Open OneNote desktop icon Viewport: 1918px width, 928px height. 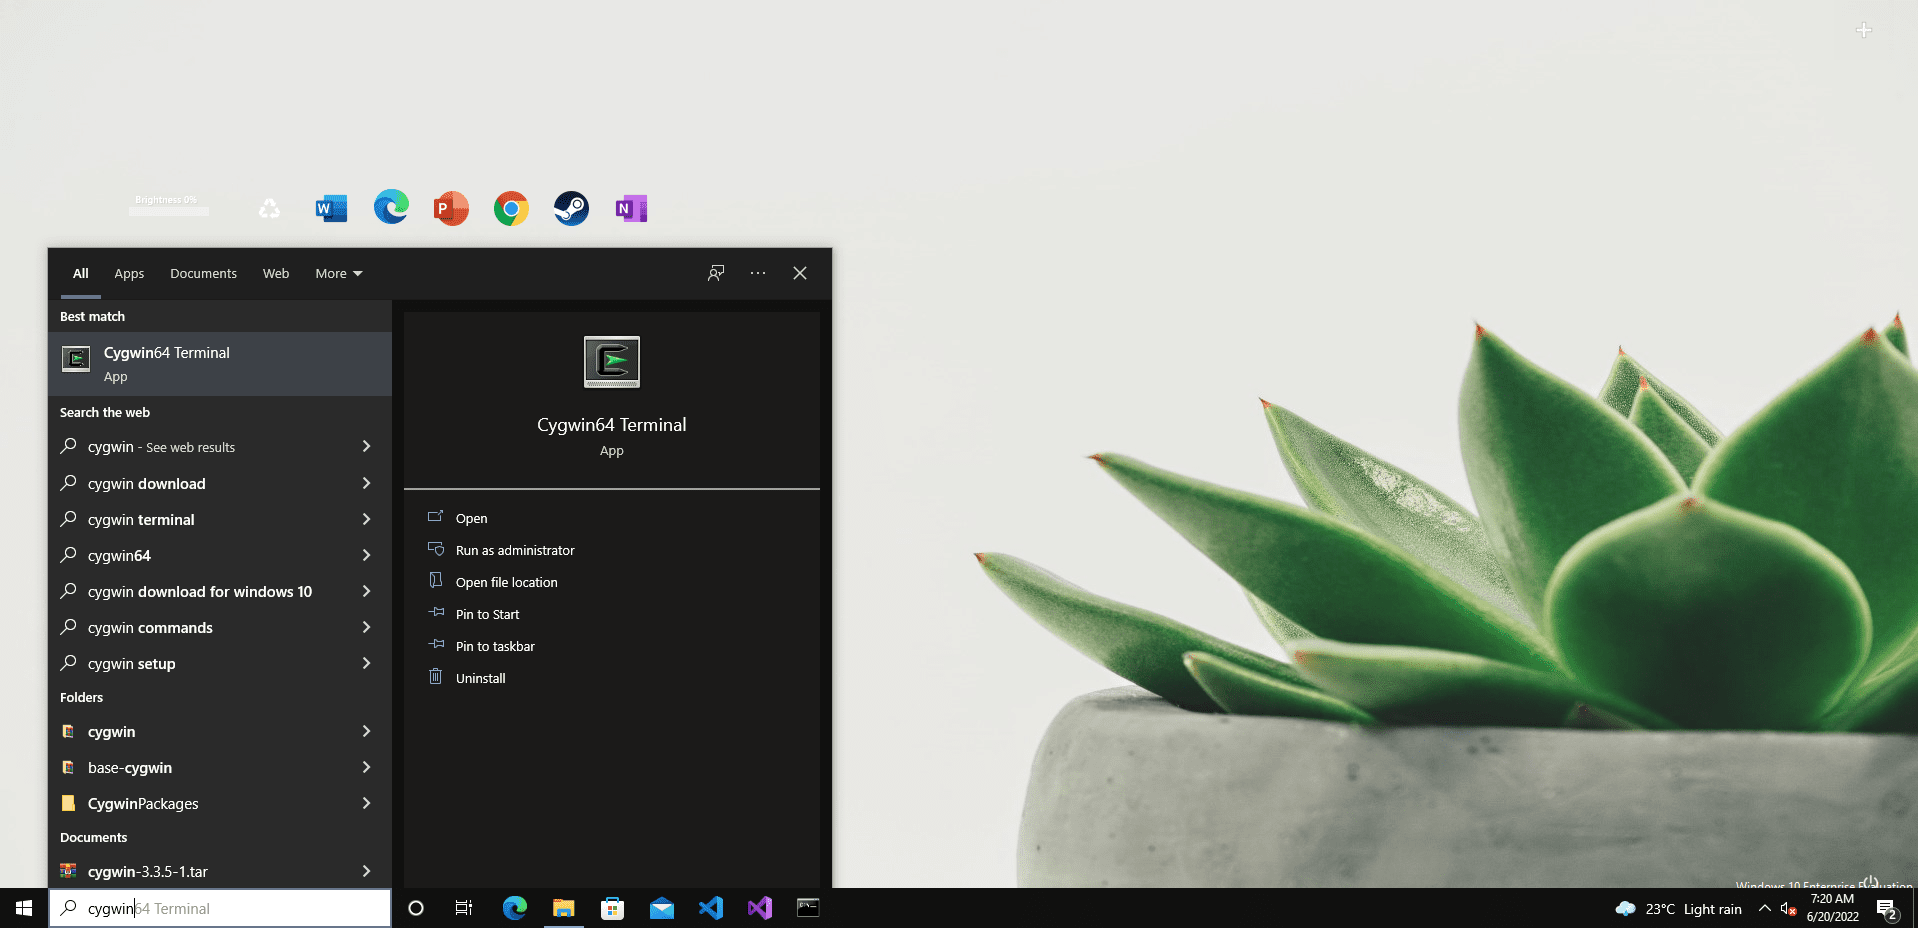[631, 208]
